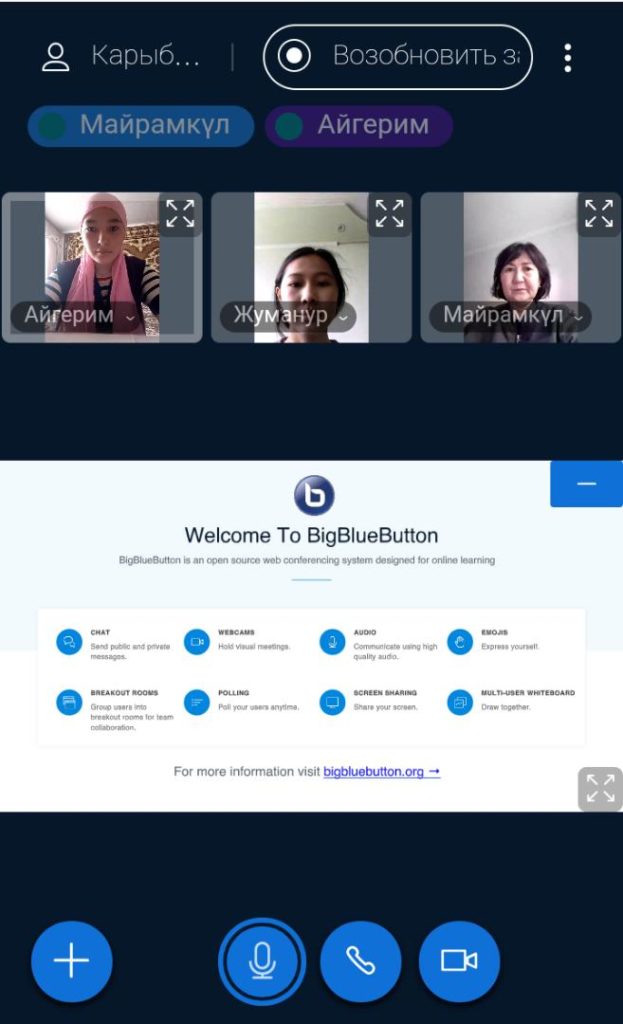
Task: Expand Майрамкүл's webcam to fullscreen
Action: coord(598,214)
